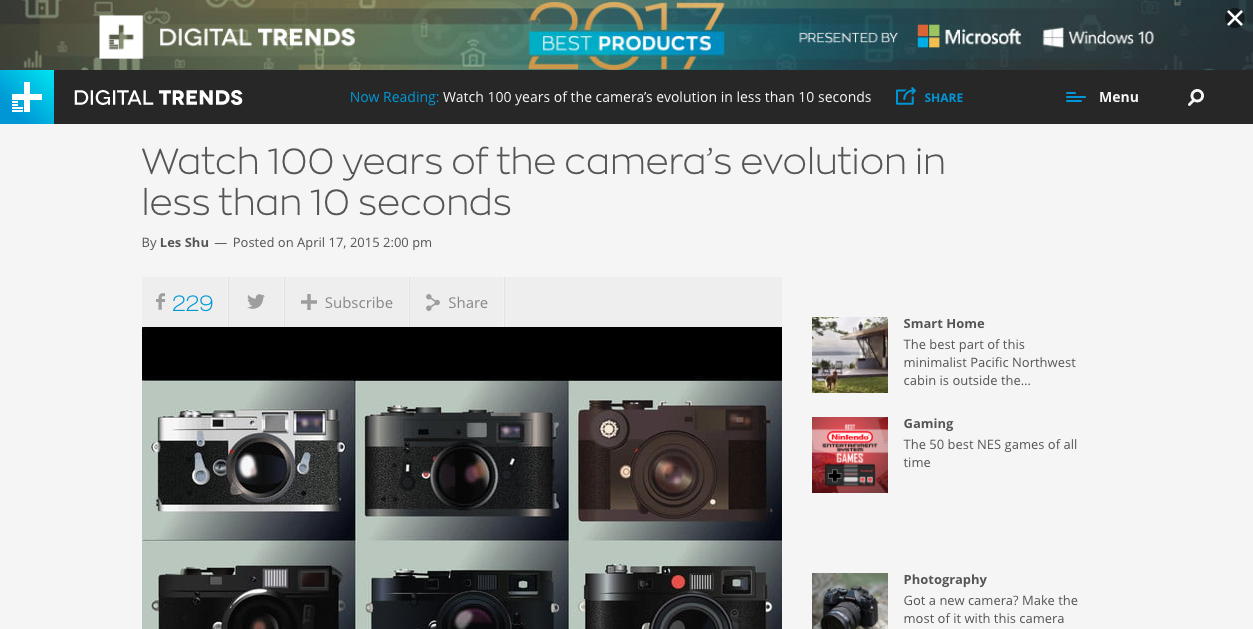
Task: Click the blue Digital Trends plus logo
Action: (27, 97)
